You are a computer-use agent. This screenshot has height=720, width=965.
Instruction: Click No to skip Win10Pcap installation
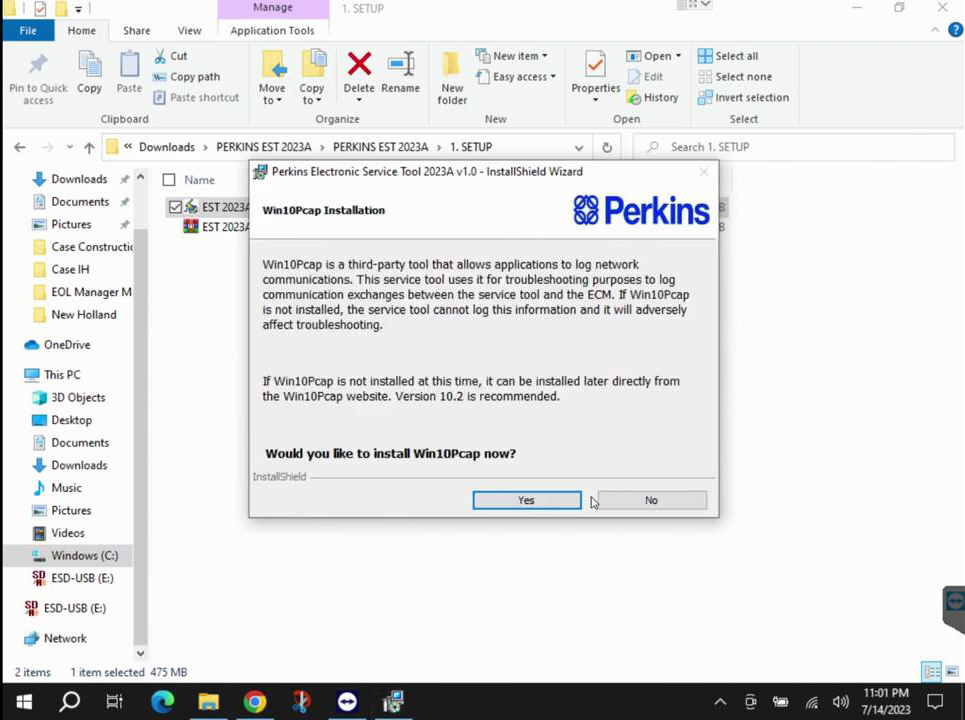pyautogui.click(x=652, y=500)
